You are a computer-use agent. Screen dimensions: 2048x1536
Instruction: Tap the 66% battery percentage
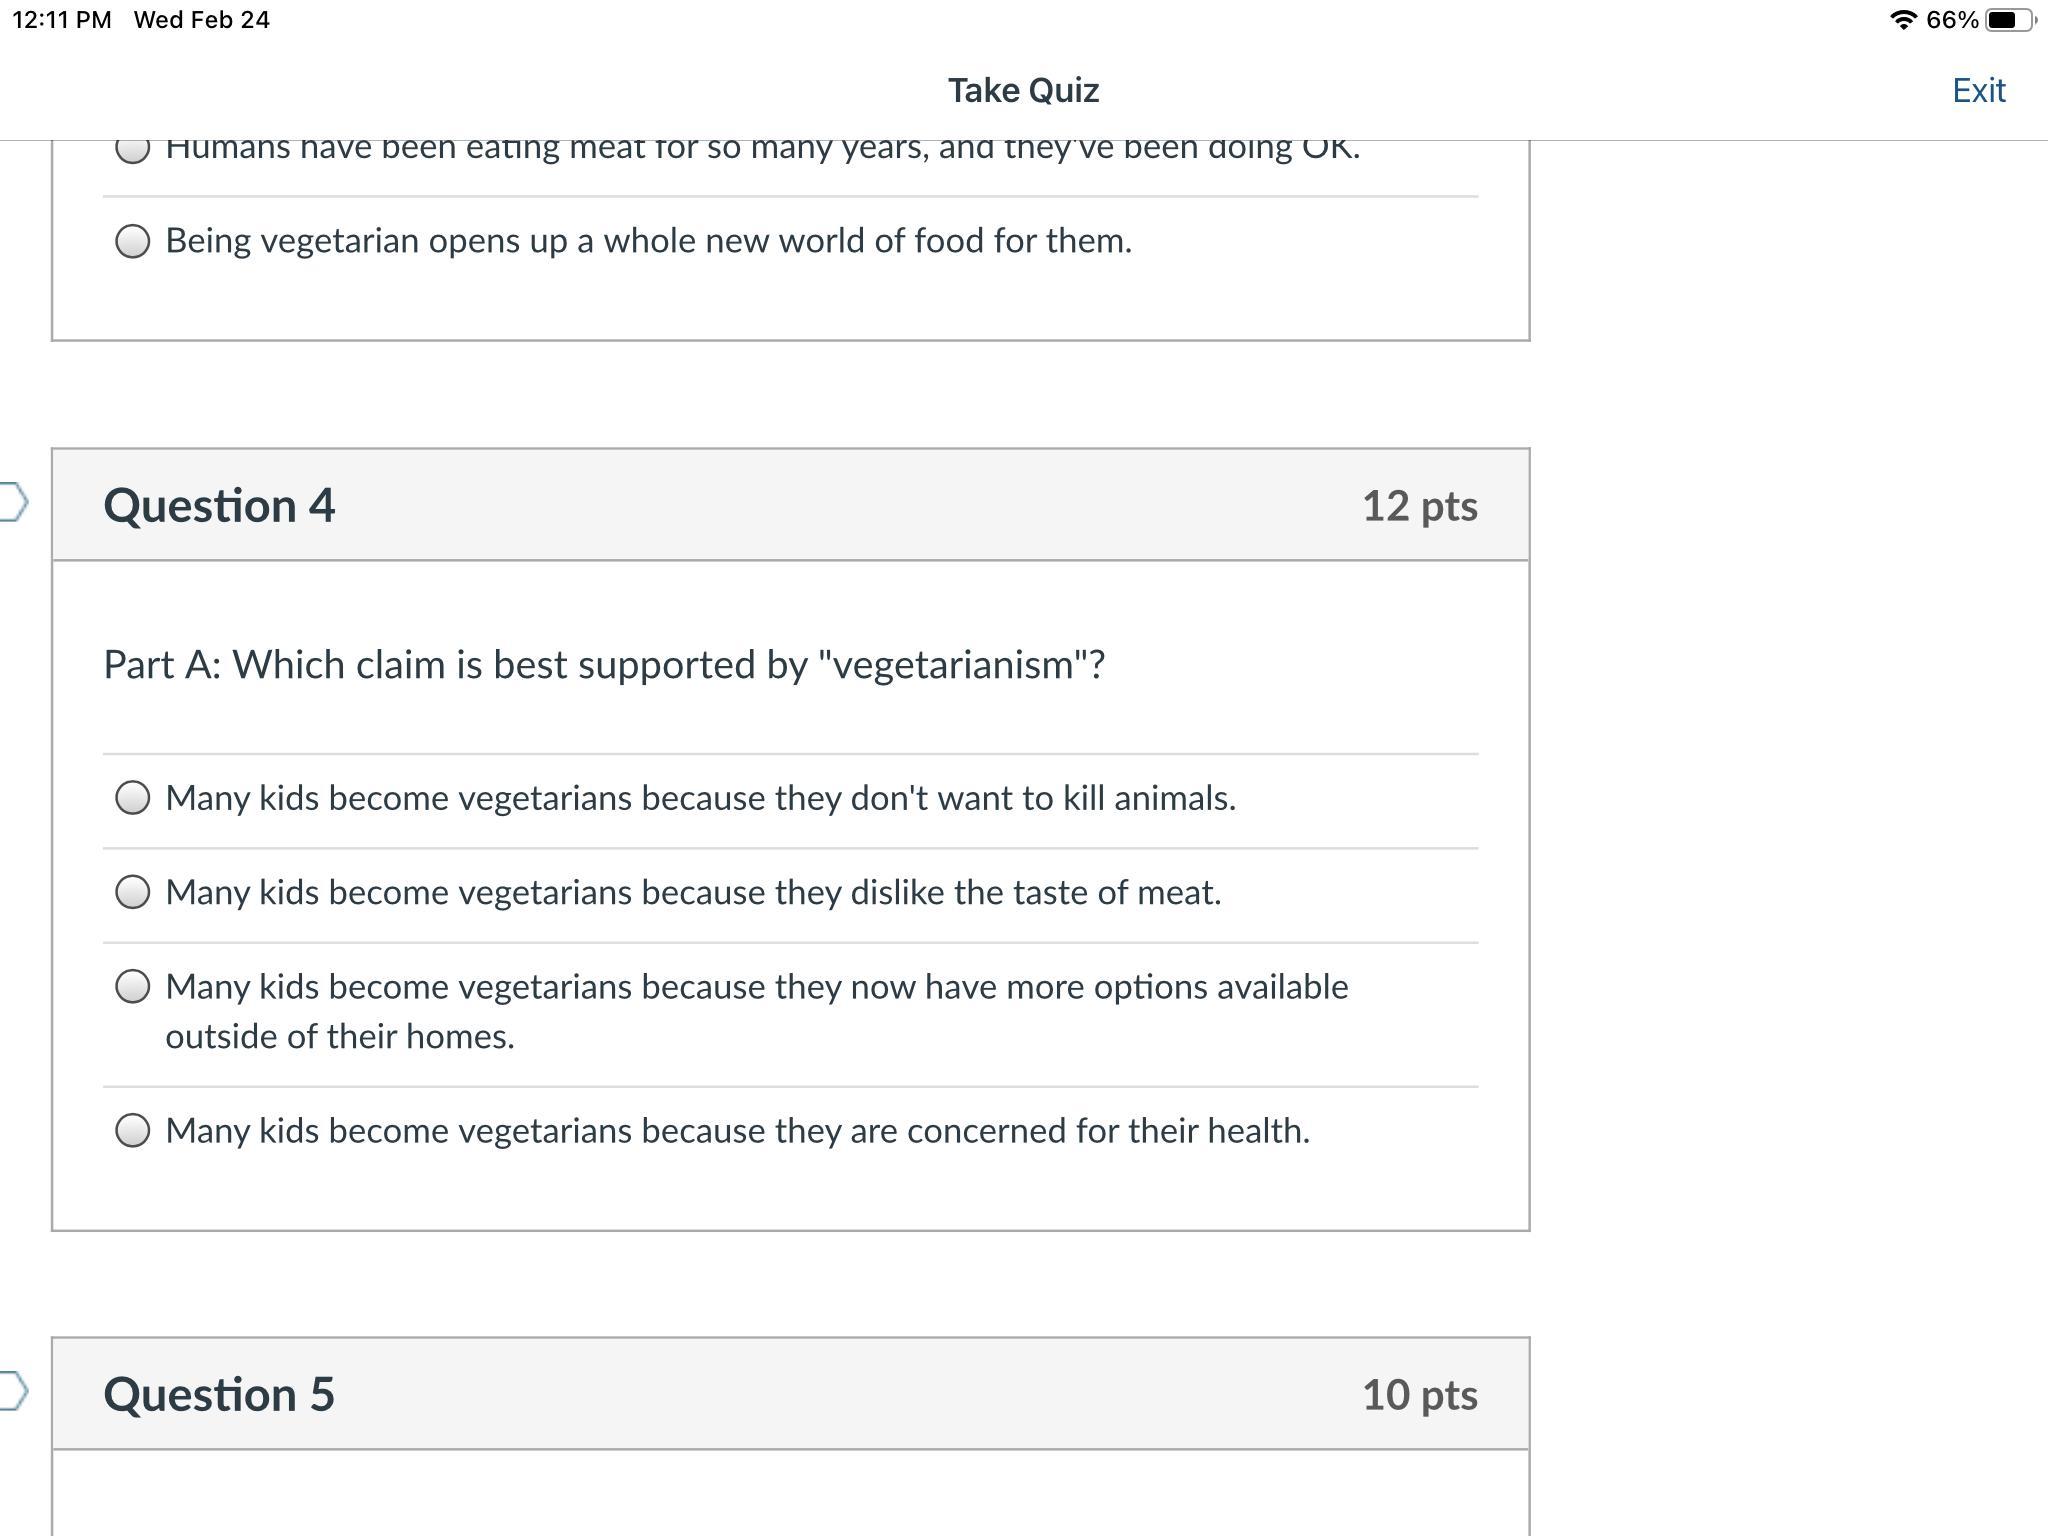(x=1951, y=20)
